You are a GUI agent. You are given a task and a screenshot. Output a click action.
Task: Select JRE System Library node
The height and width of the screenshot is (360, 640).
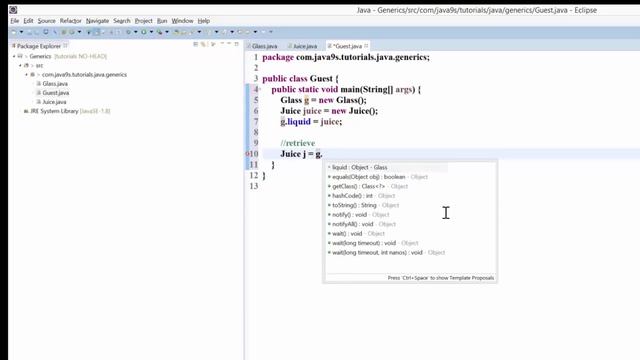click(x=70, y=111)
